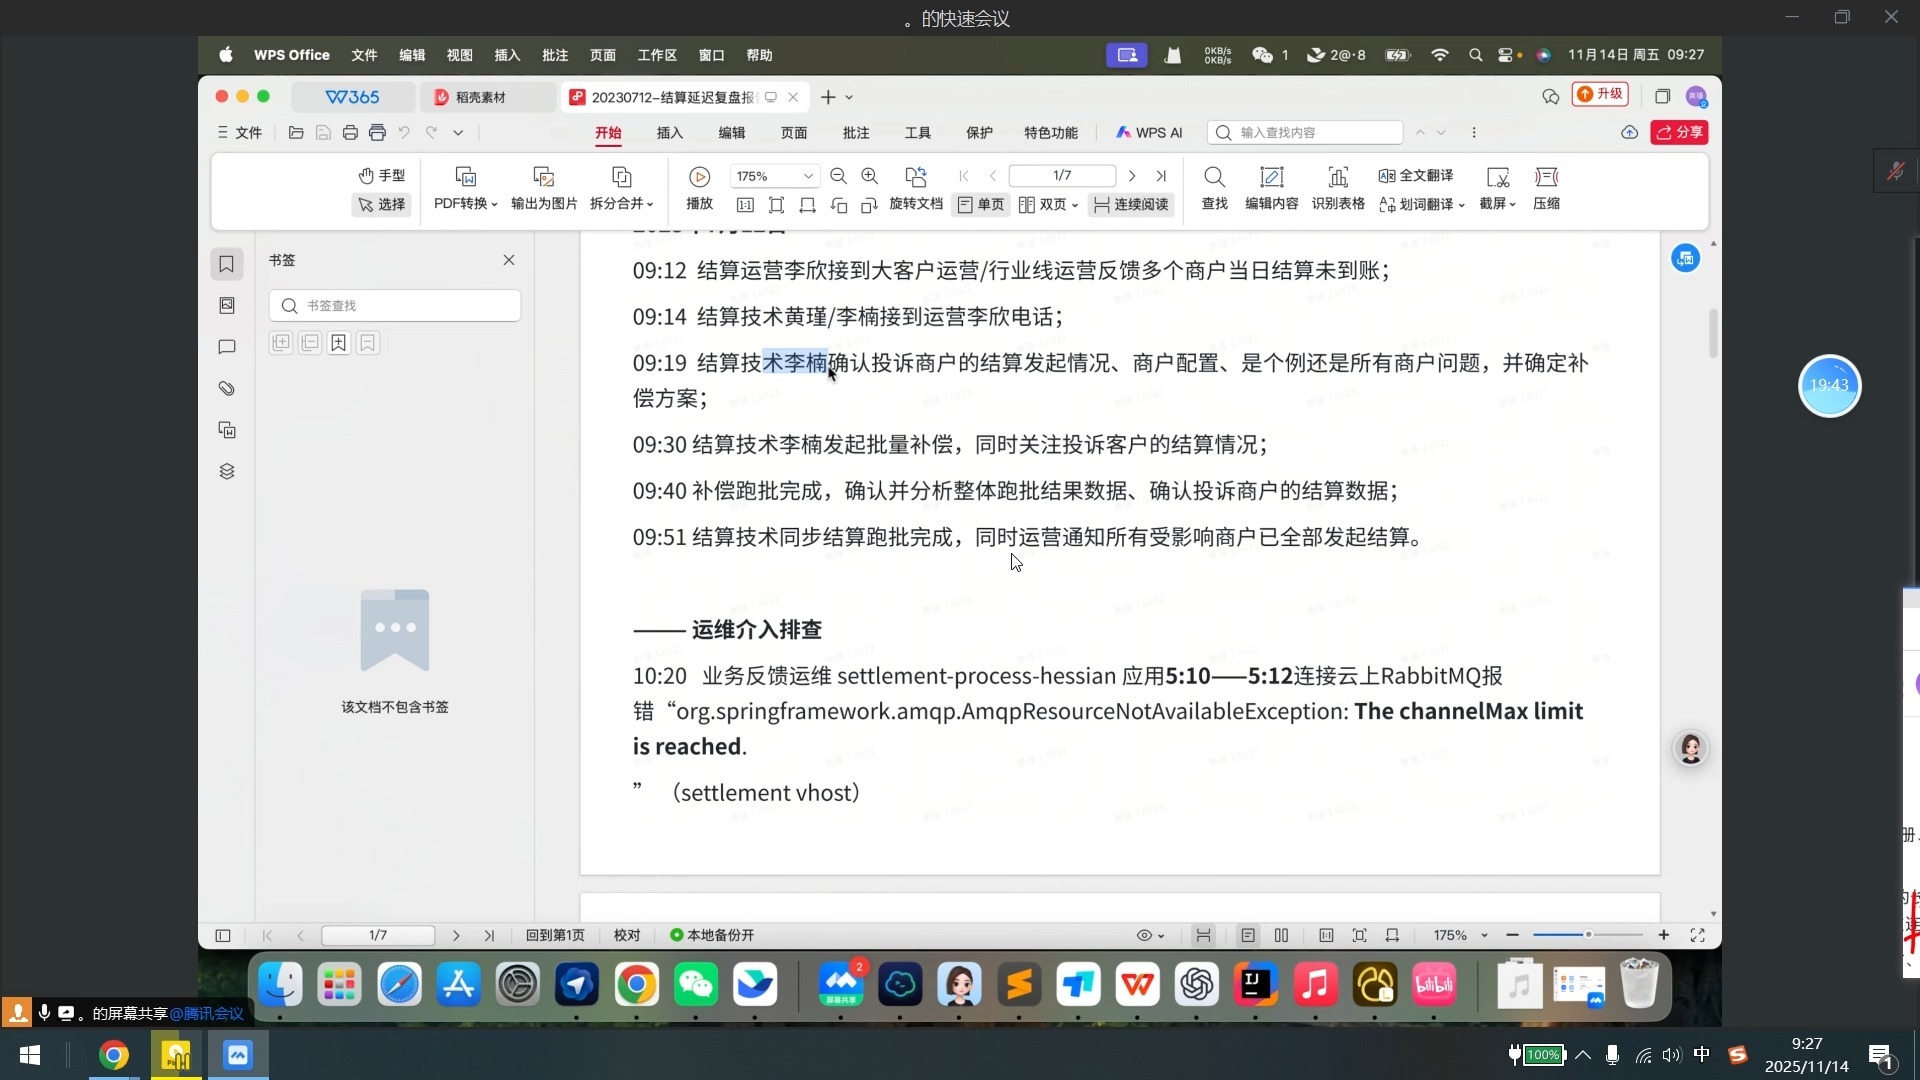
Task: Open the 查找 search tool
Action: [1213, 188]
